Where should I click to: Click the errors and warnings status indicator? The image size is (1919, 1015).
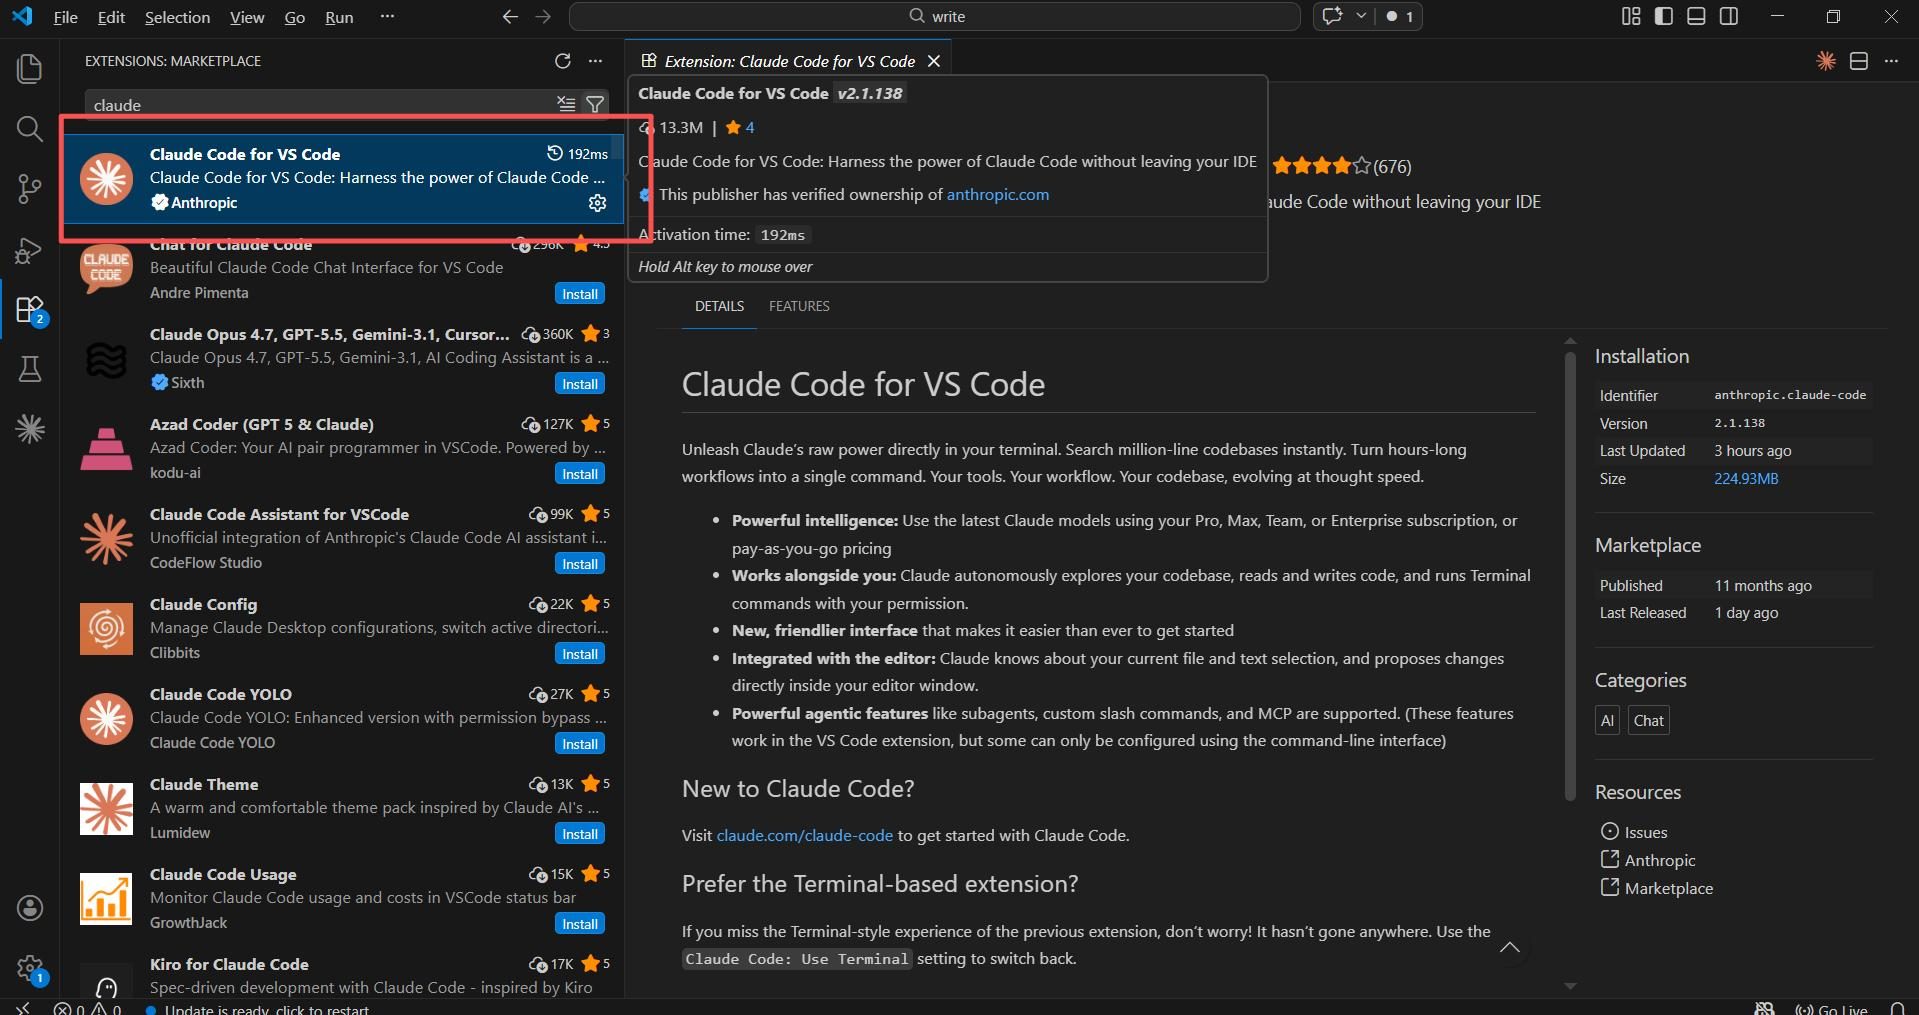[x=90, y=1008]
